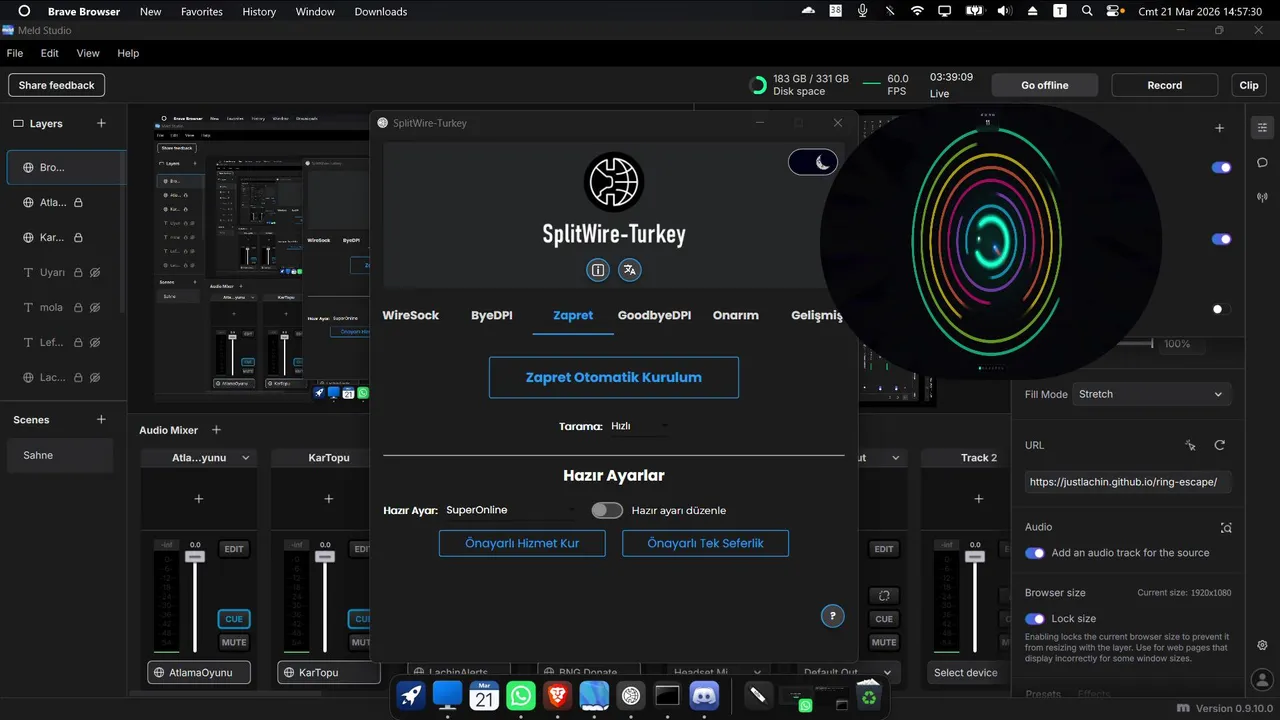Open SplitWire-Turkey language translate icon
The height and width of the screenshot is (720, 1280).
click(629, 270)
